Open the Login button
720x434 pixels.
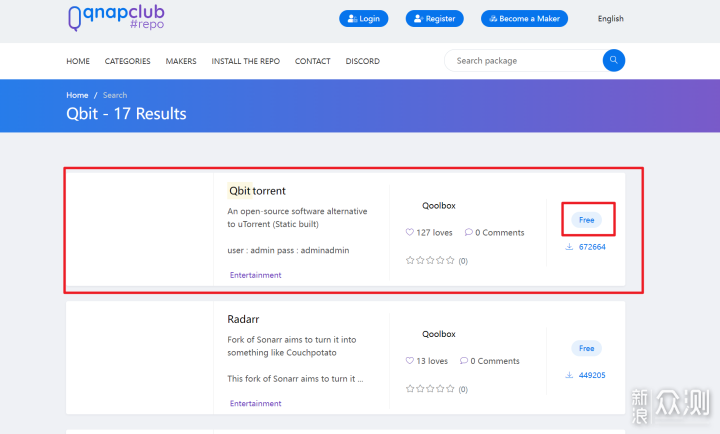point(364,18)
